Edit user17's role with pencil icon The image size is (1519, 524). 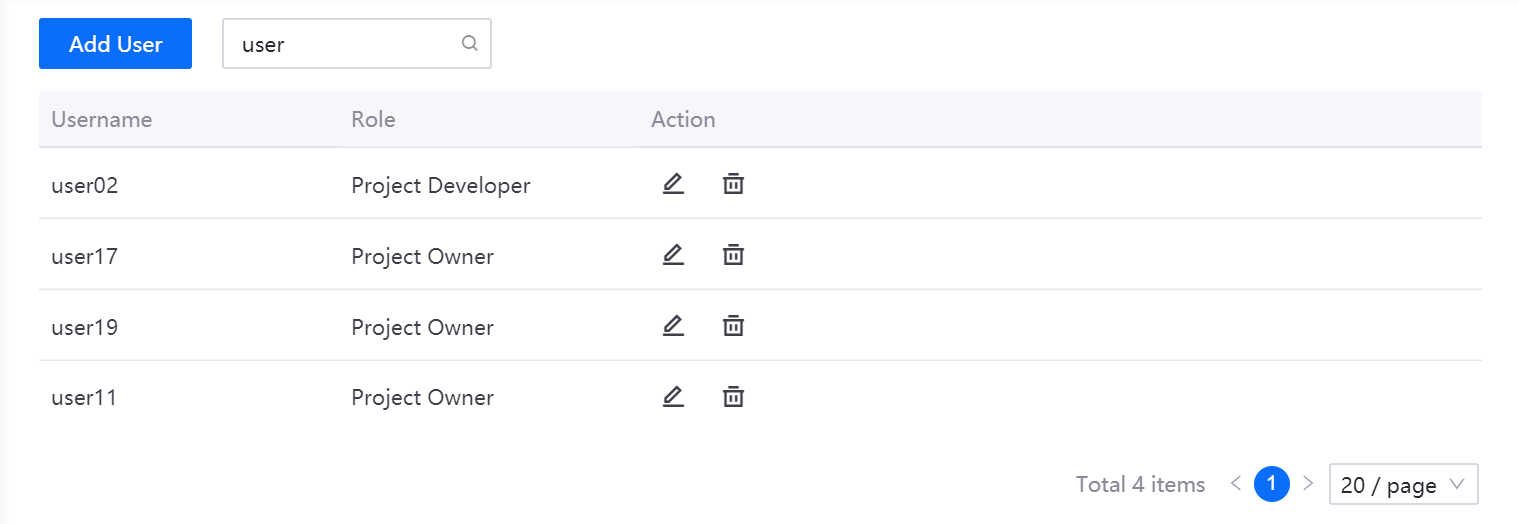tap(673, 255)
